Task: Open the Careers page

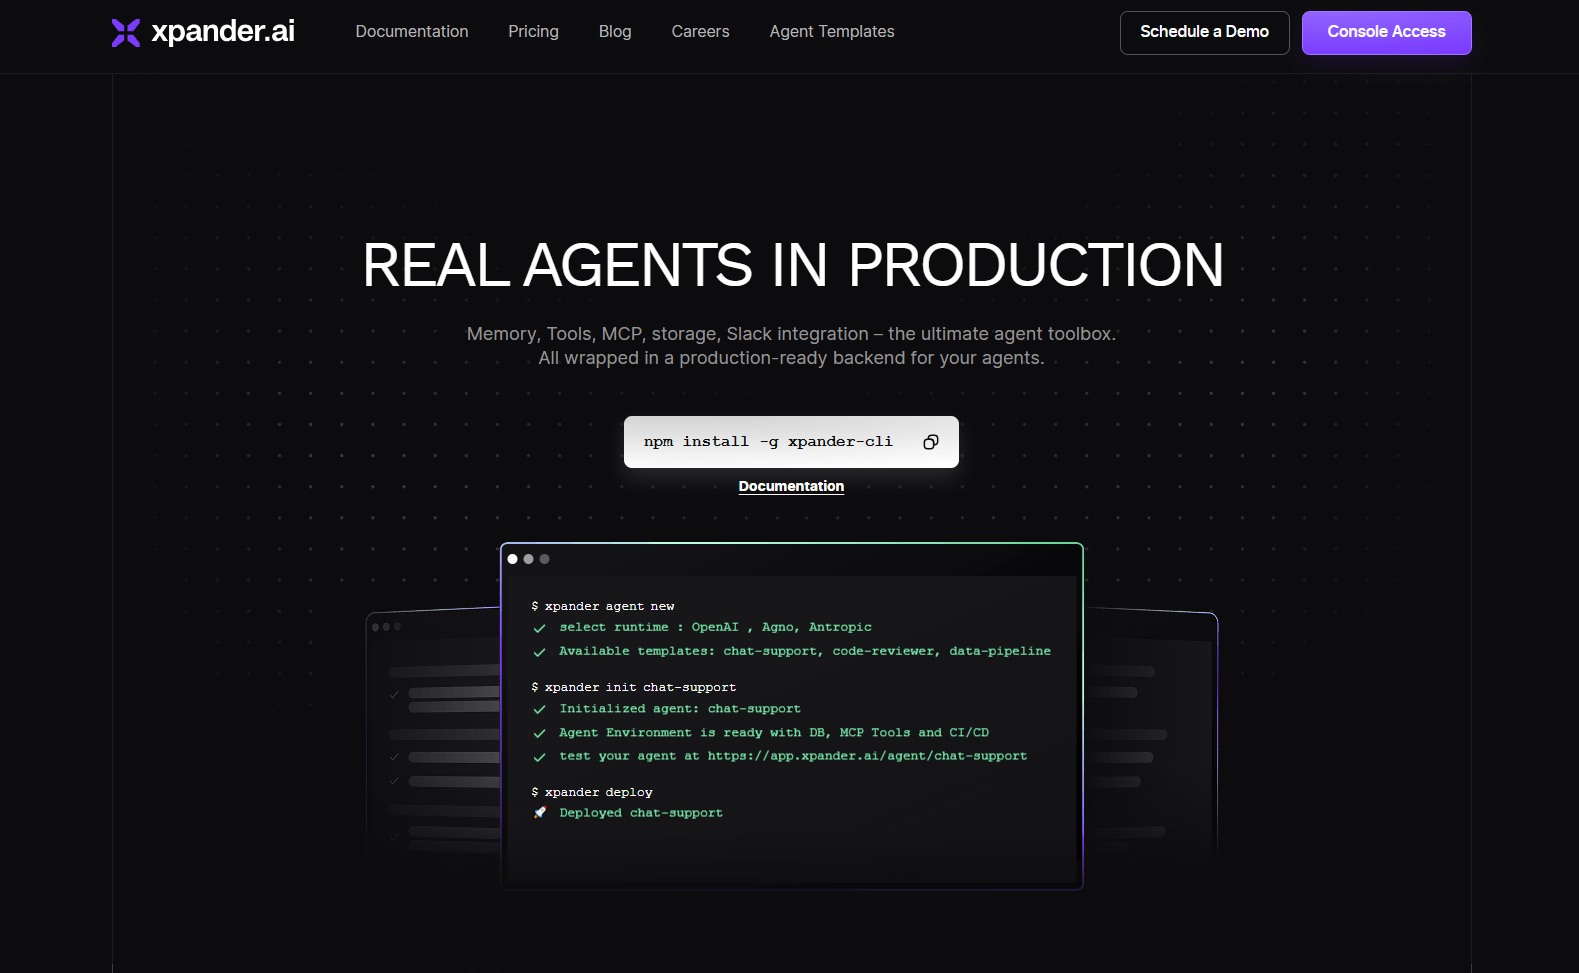Action: click(x=700, y=32)
